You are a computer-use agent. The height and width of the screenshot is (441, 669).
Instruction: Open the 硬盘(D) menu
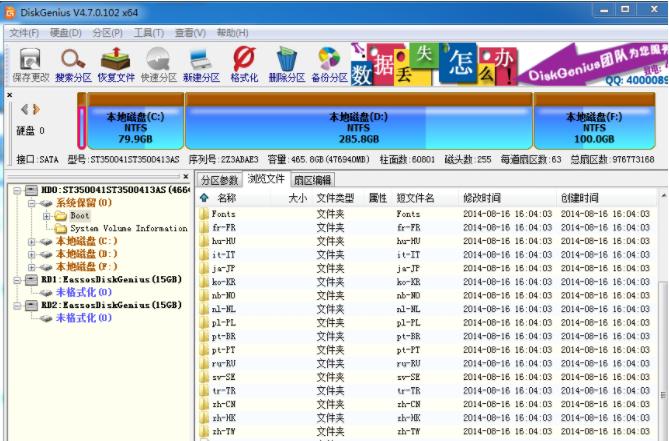[x=65, y=33]
